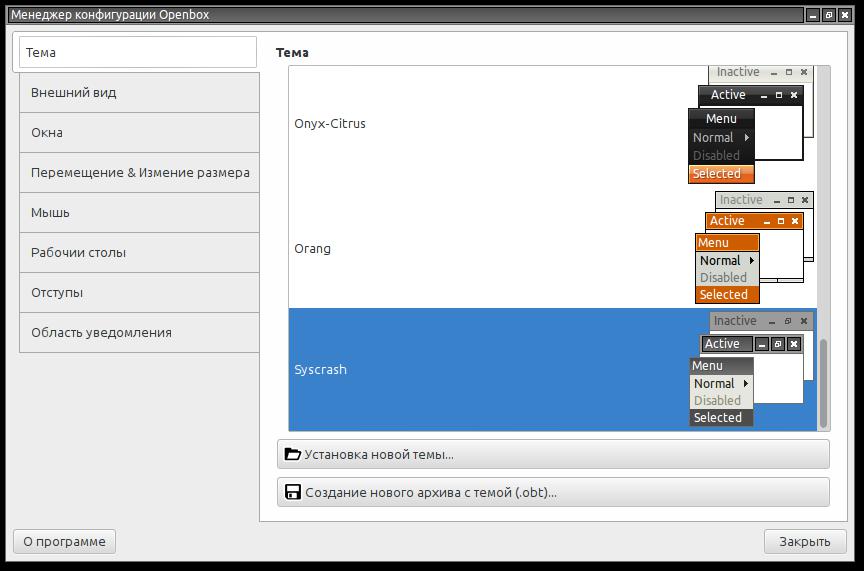Click the floppy-disk icon on archive button
Image resolution: width=864 pixels, height=571 pixels.
pos(293,492)
